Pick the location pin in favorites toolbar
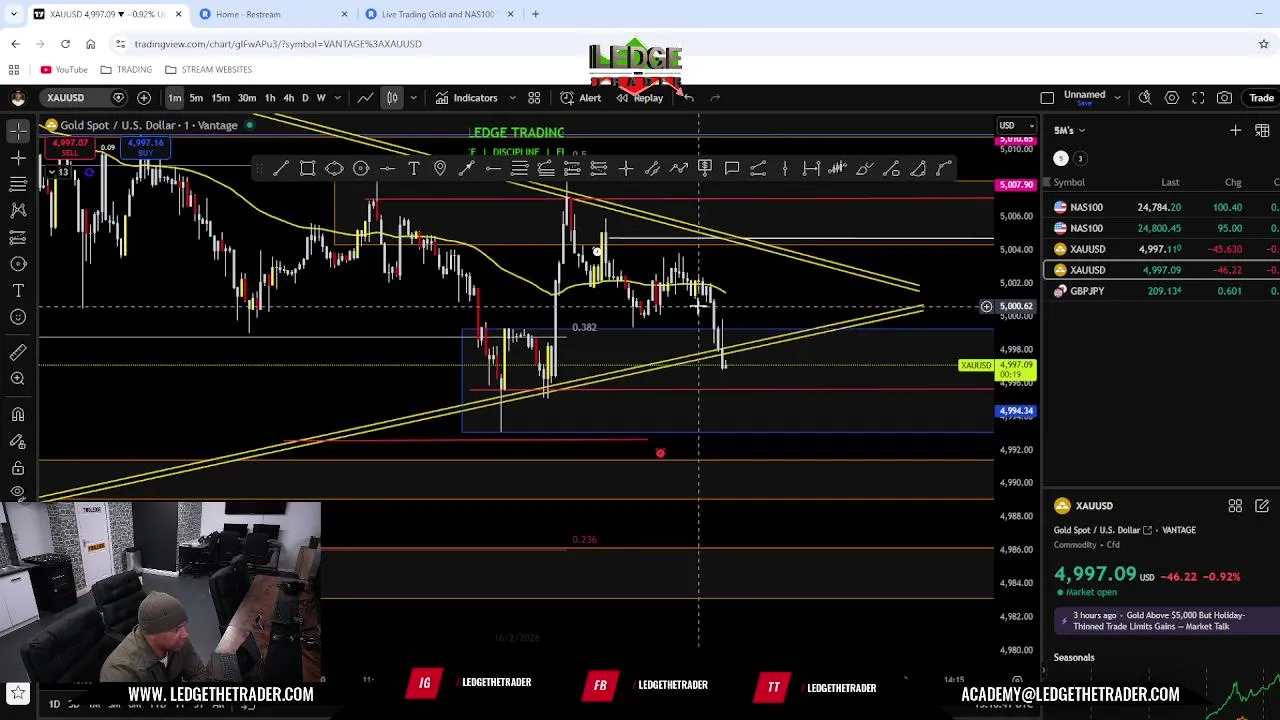Image resolution: width=1280 pixels, height=720 pixels. coord(440,168)
